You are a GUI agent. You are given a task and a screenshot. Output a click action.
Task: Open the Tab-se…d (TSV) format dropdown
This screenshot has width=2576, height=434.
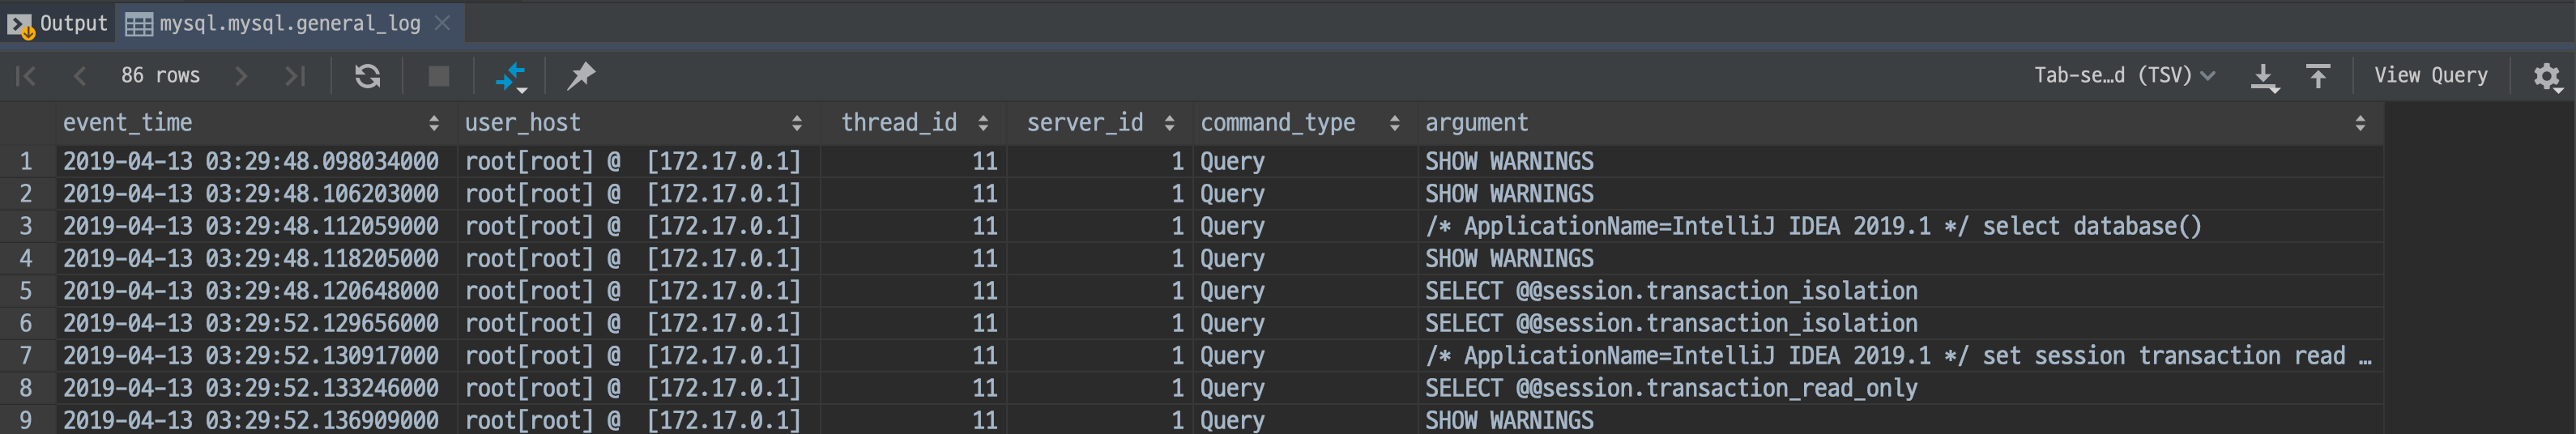[x=2125, y=76]
